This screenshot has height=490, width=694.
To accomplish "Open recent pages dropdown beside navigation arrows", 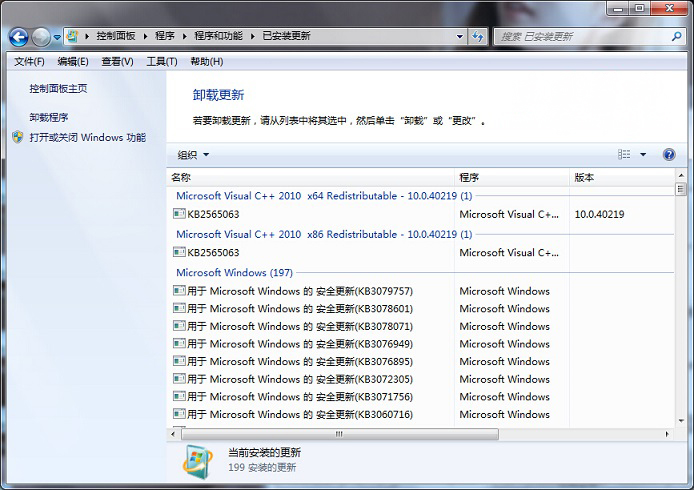I will [x=57, y=38].
